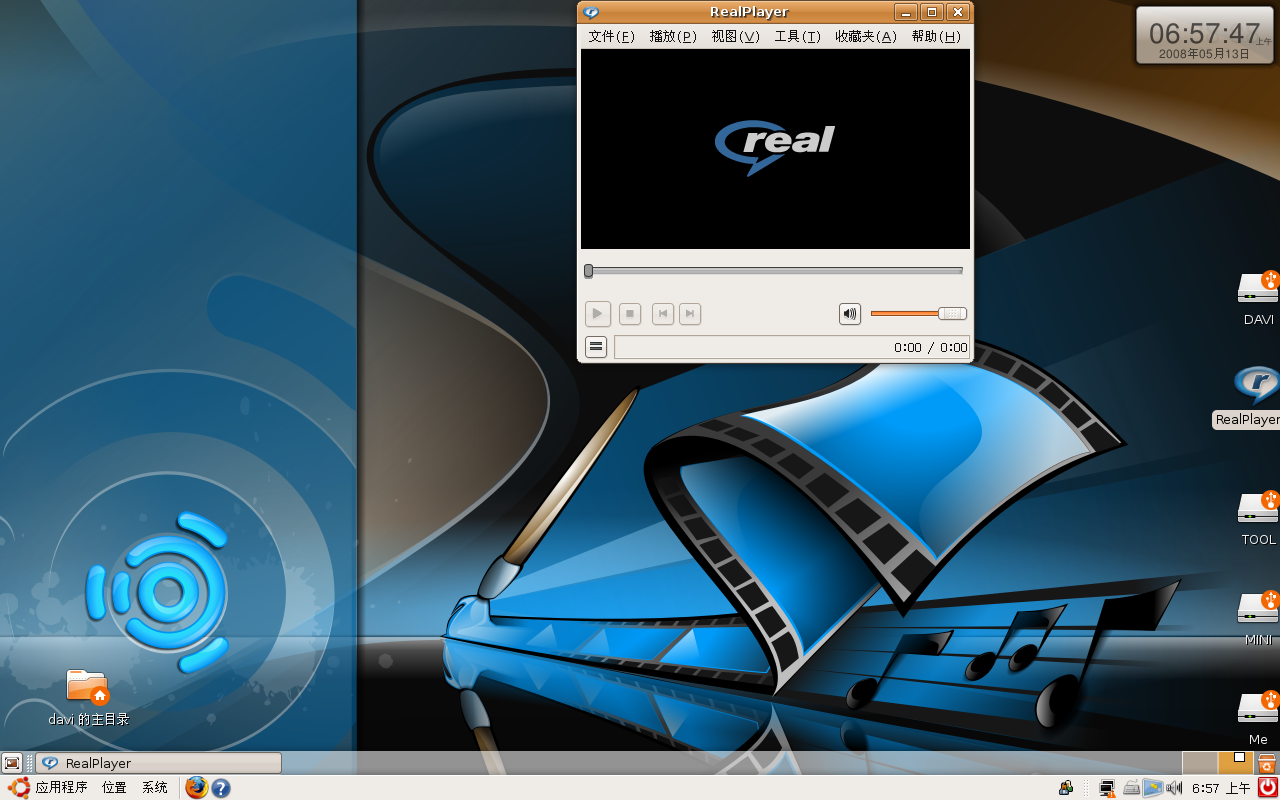Click the playback seek bar

[x=774, y=270]
